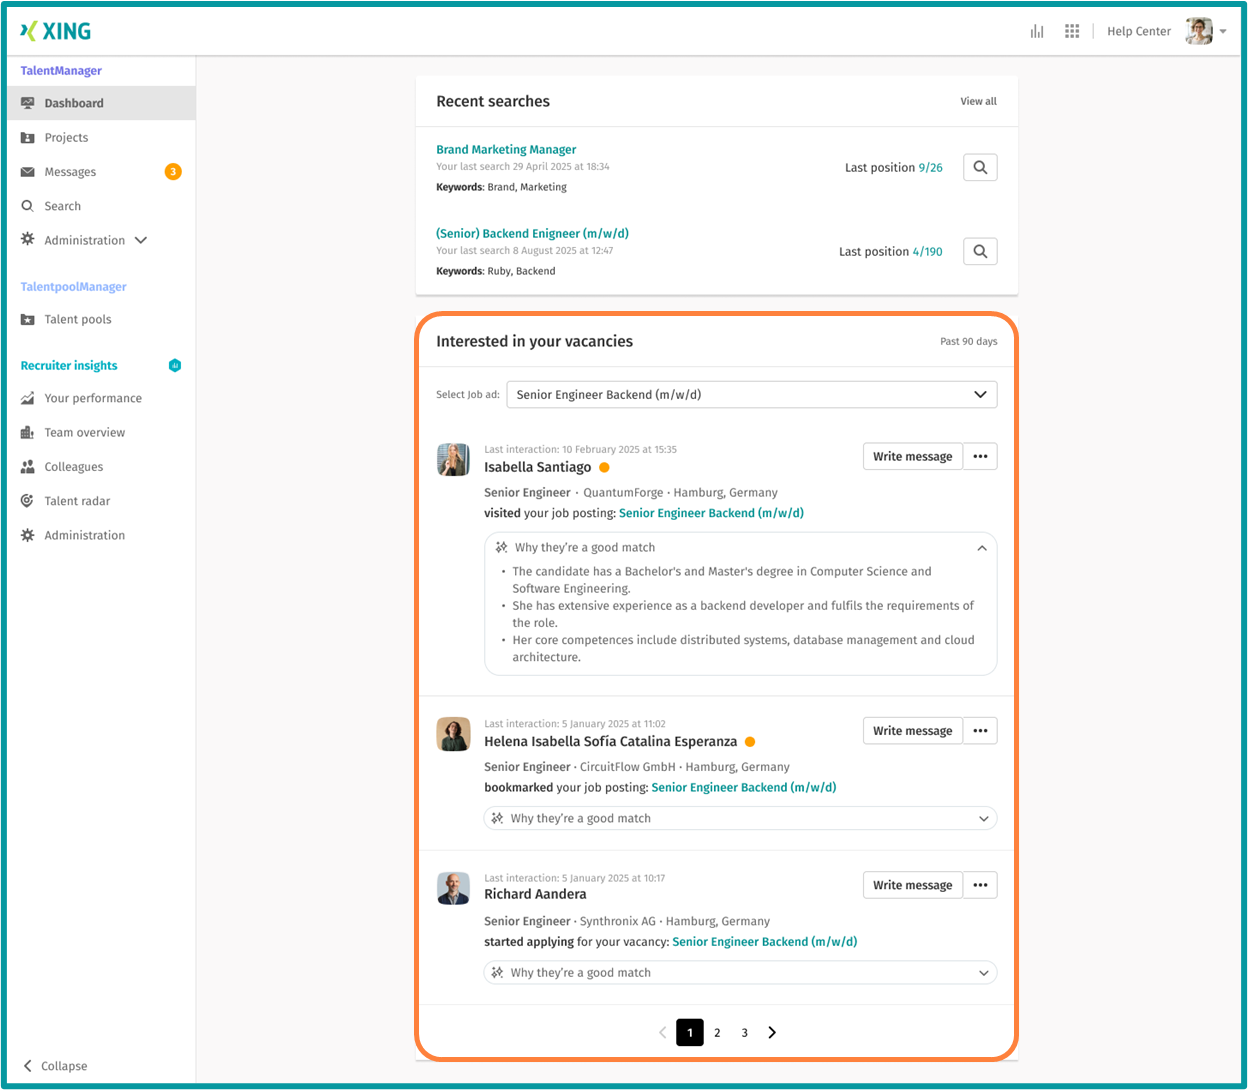Expand the Administration submenu in TalentManager
The height and width of the screenshot is (1090, 1248).
click(x=141, y=241)
